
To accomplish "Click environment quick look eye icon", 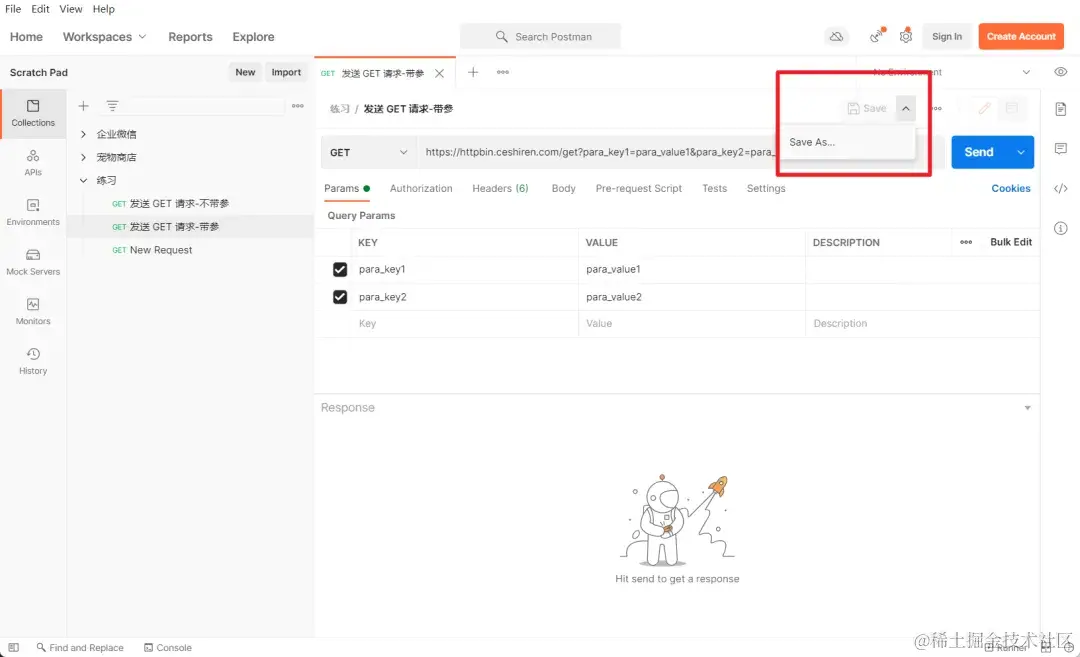I will 1061,72.
